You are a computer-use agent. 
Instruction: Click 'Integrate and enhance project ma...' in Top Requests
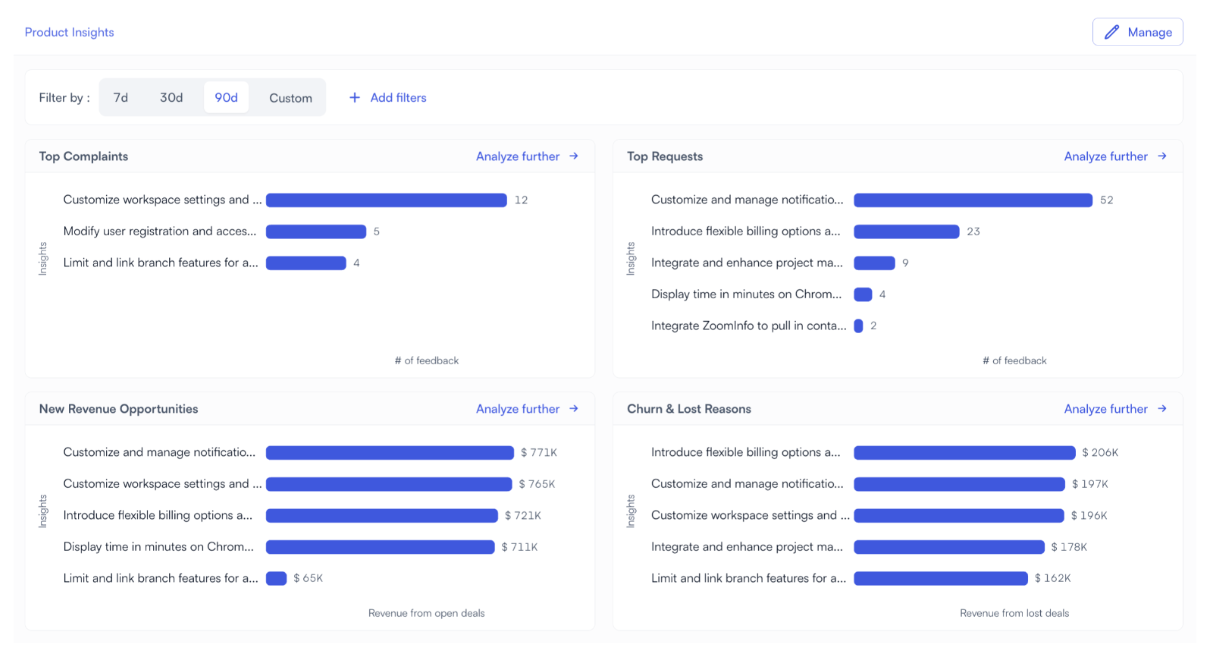pyautogui.click(x=747, y=263)
